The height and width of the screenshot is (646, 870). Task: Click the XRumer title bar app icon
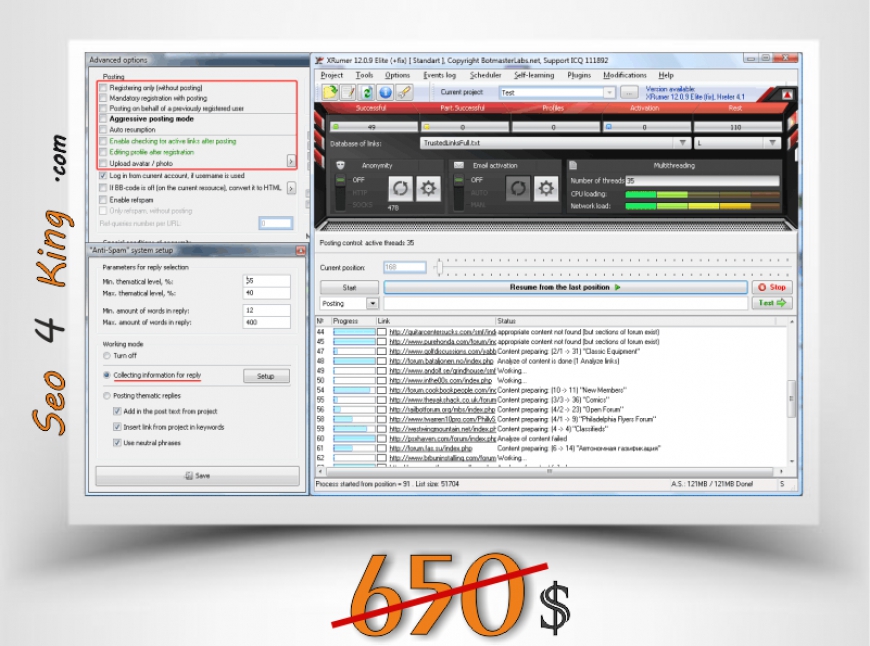click(319, 60)
